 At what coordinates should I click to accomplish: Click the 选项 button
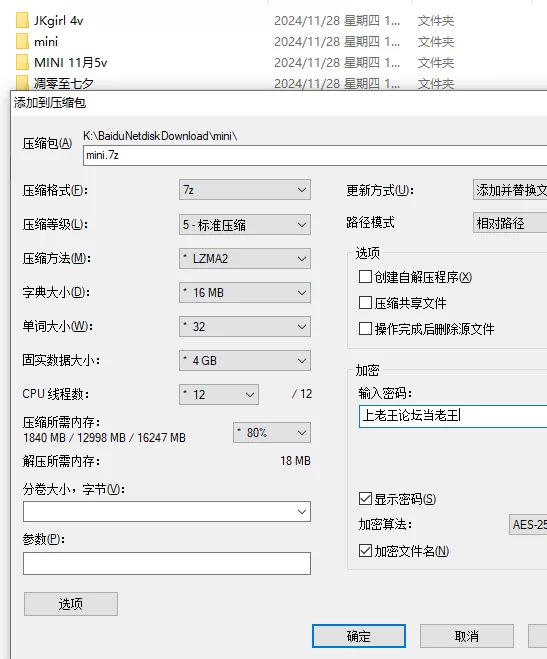tap(71, 604)
